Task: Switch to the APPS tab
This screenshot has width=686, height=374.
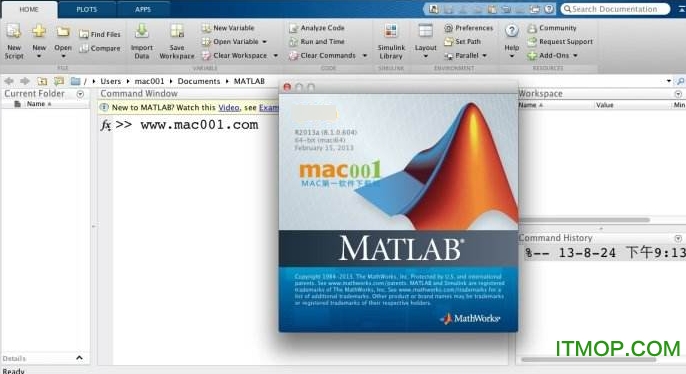Action: pyautogui.click(x=143, y=9)
